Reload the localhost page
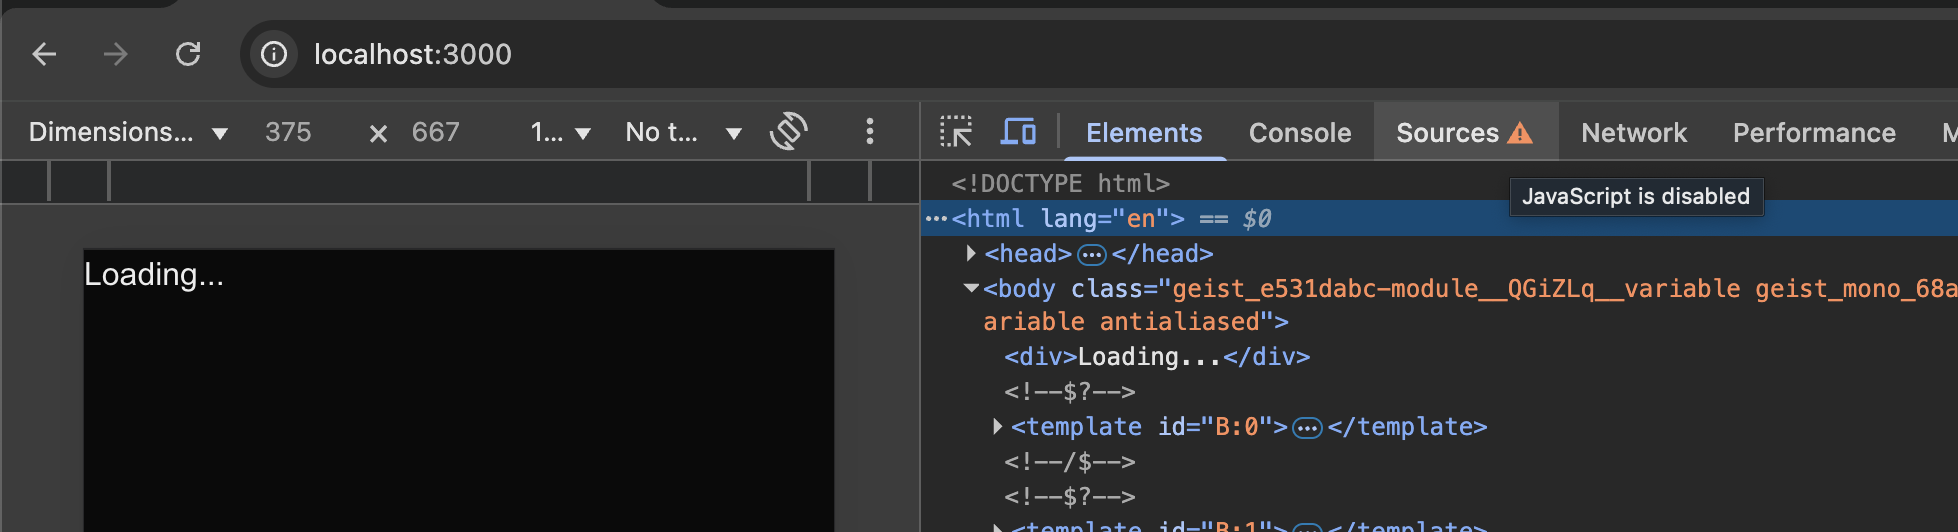The height and width of the screenshot is (532, 1958). 188,54
